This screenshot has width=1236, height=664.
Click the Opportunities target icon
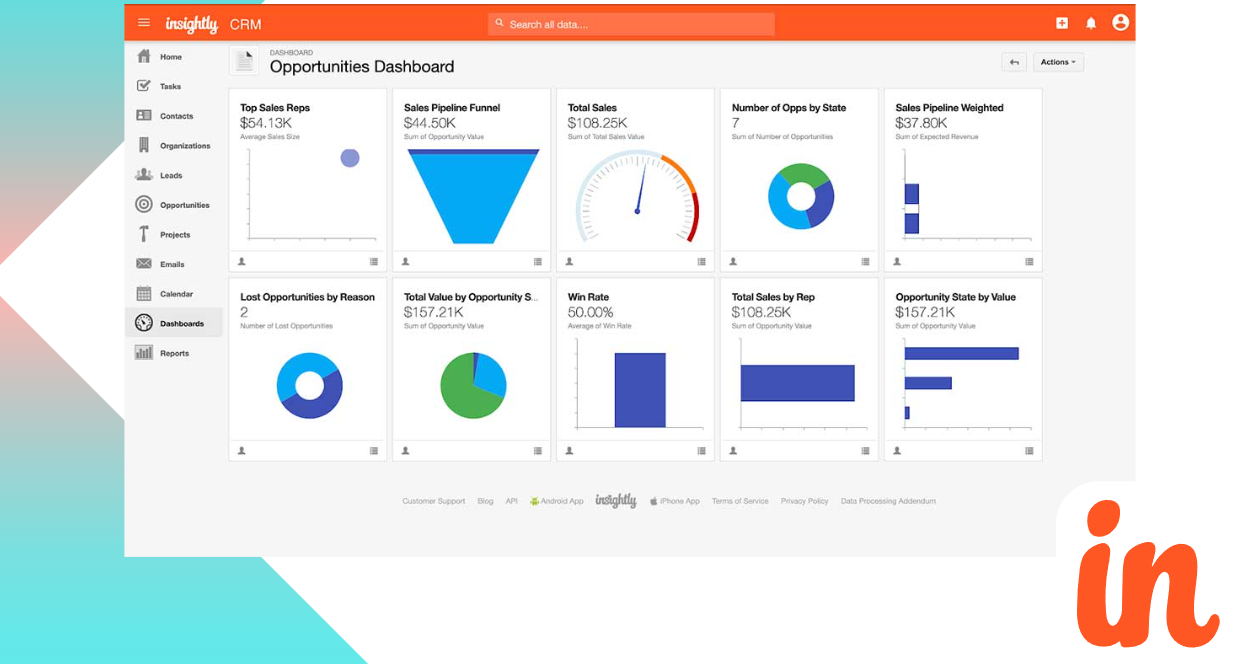[144, 204]
